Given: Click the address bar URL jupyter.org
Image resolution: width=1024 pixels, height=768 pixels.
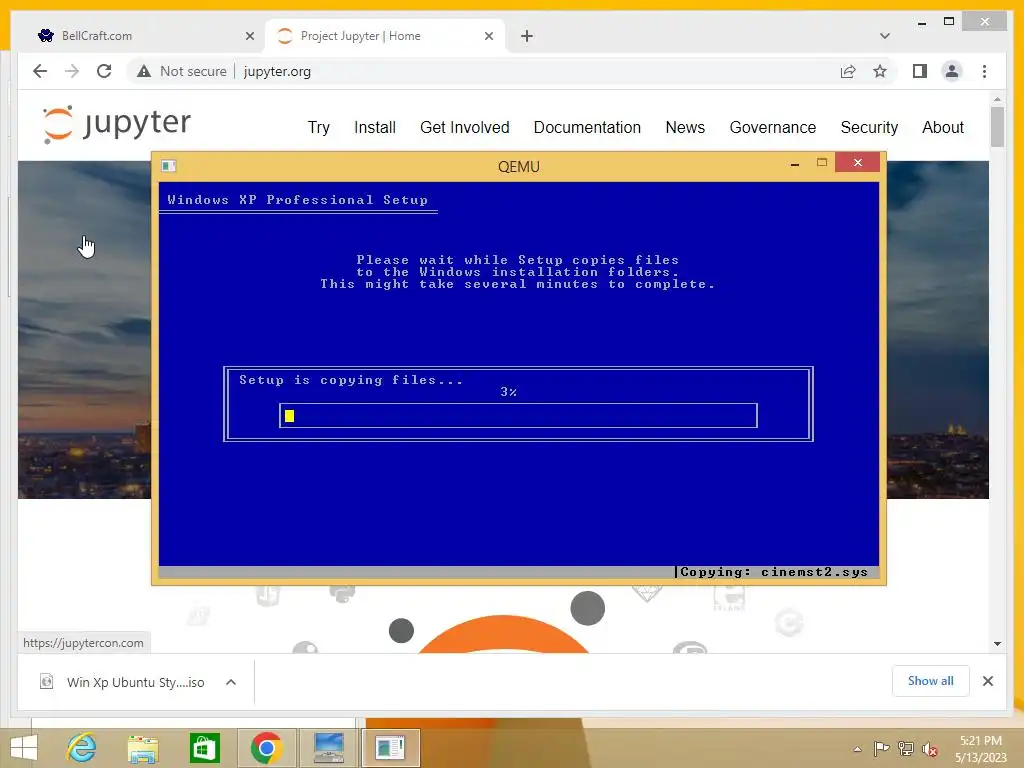Looking at the screenshot, I should click(x=277, y=71).
